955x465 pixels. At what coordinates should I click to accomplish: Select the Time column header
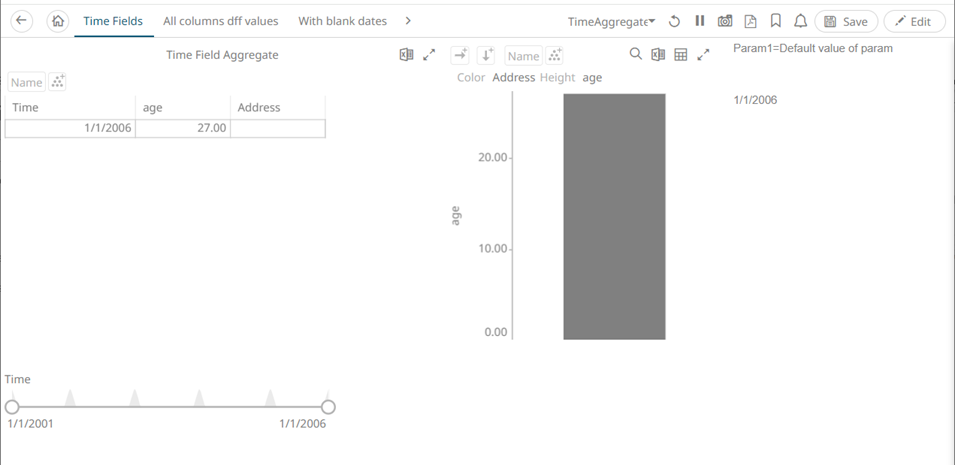point(70,107)
